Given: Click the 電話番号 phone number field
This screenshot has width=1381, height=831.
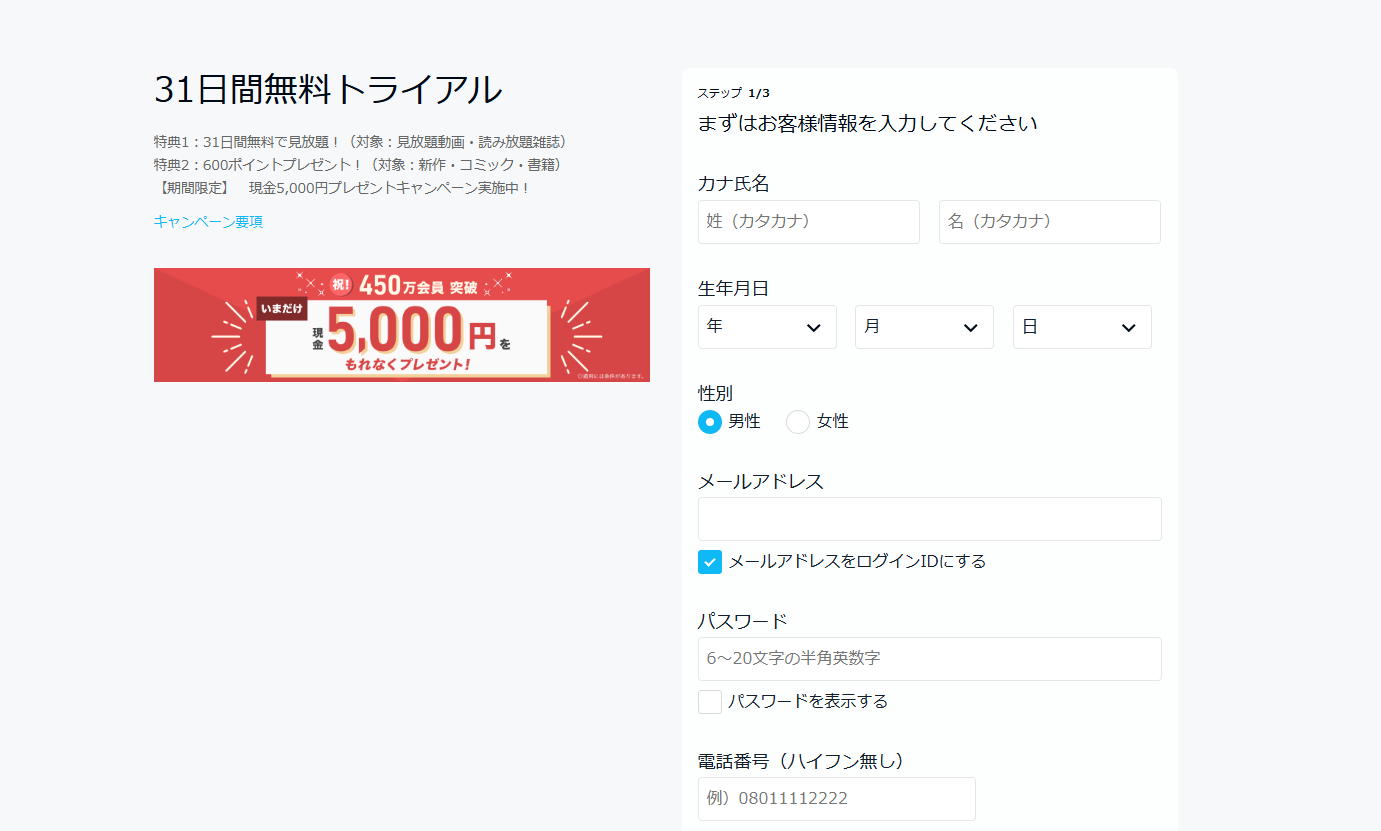Looking at the screenshot, I should (x=836, y=798).
